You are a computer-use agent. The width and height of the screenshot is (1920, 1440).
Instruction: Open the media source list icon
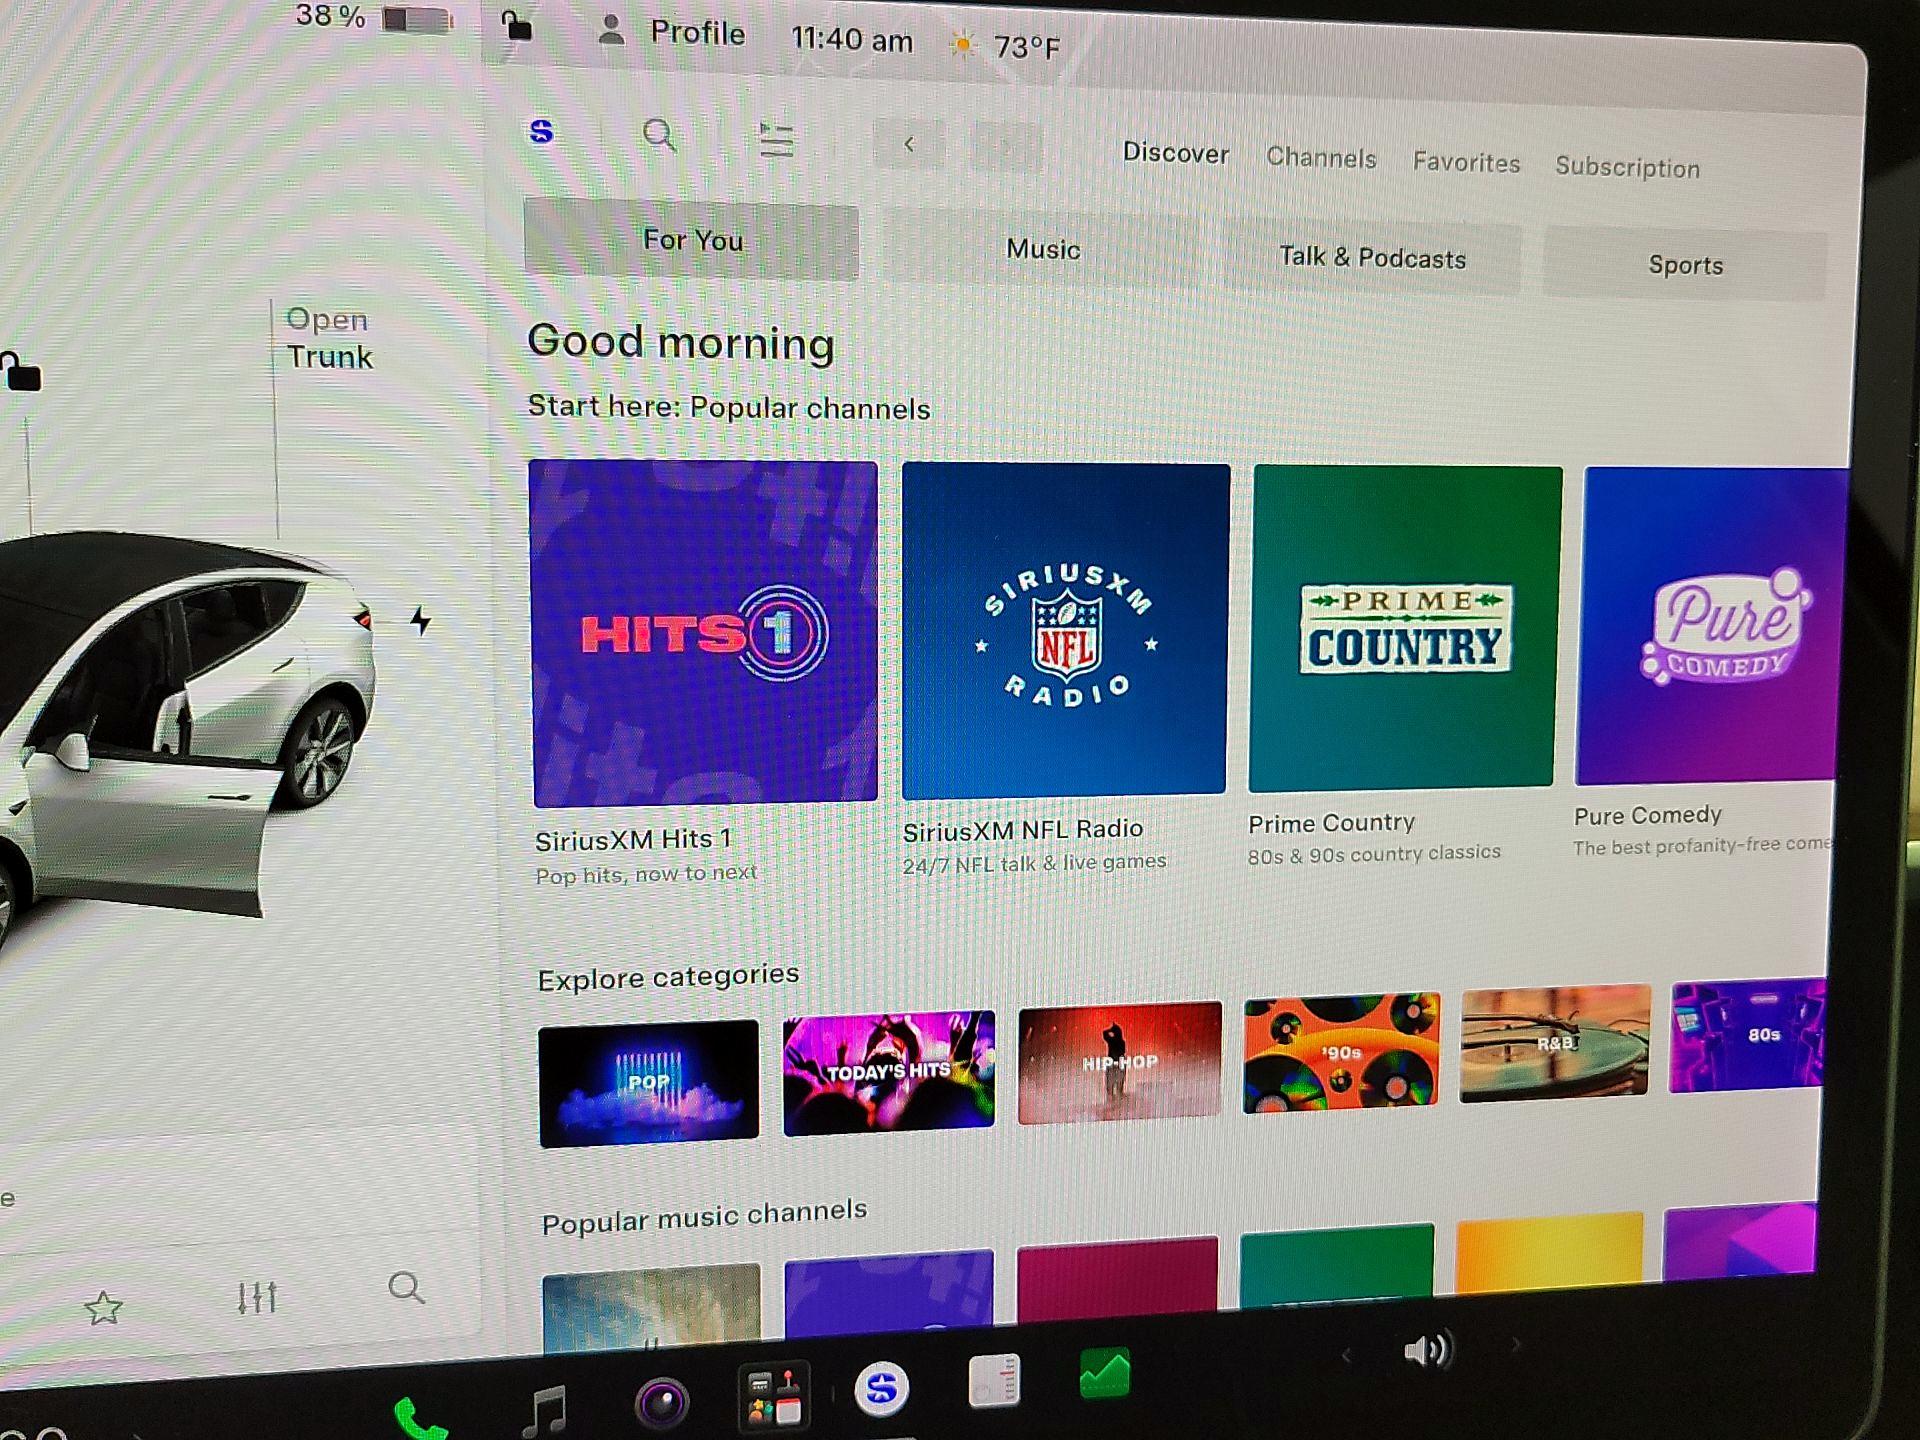(x=776, y=140)
